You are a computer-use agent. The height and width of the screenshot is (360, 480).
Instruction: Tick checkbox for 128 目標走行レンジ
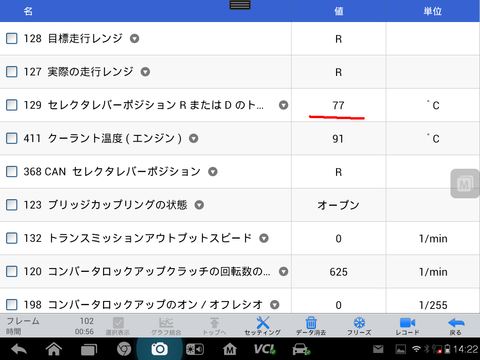12,38
